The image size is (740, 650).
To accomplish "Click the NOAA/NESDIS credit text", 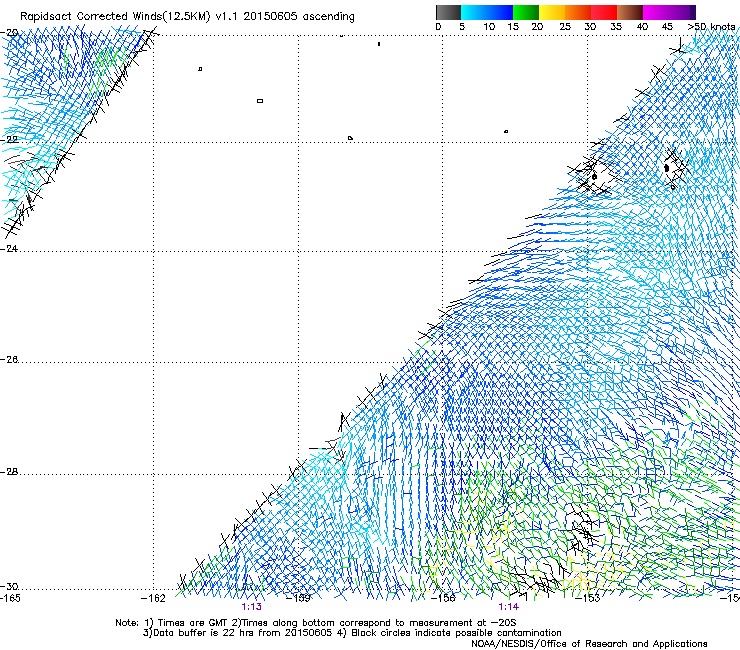I will pos(589,643).
